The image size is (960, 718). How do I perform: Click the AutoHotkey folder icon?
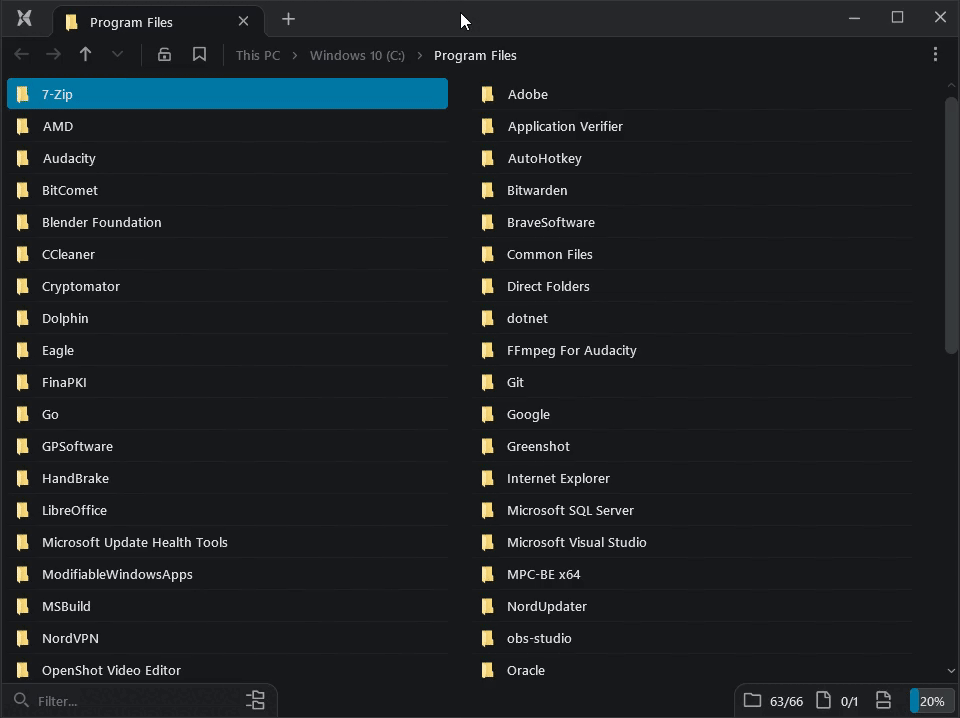tap(488, 158)
